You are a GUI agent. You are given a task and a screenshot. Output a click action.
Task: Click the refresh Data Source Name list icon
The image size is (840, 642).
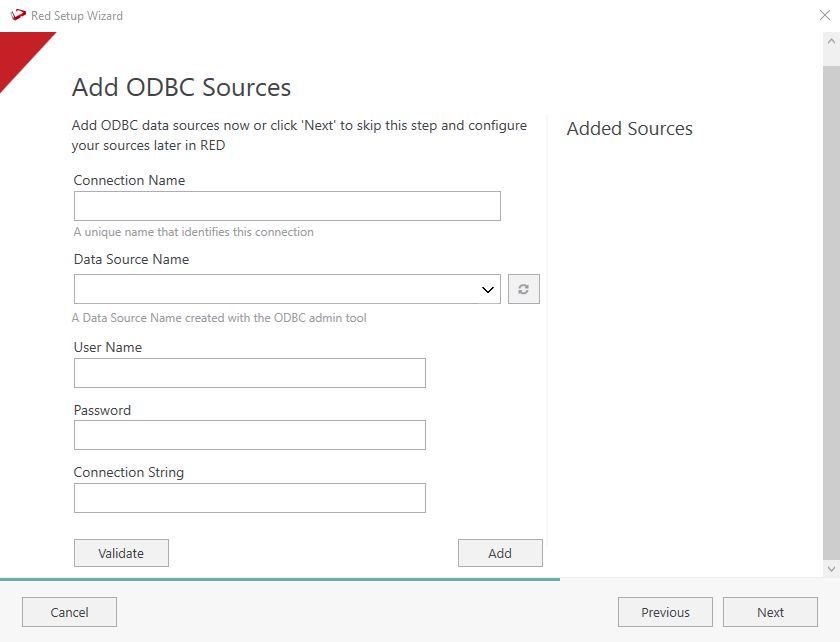coord(523,290)
